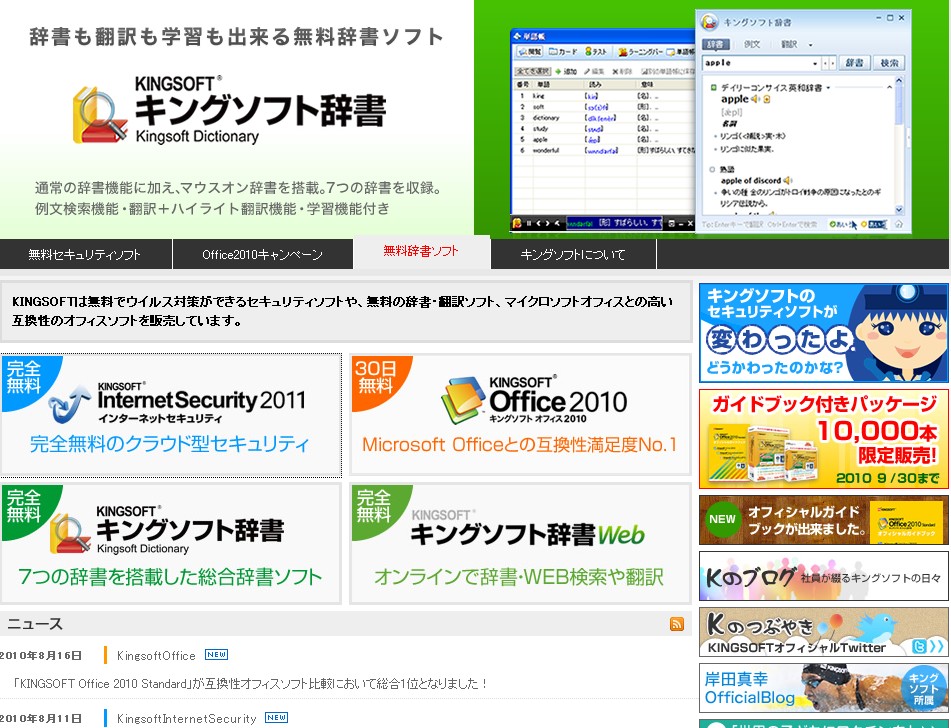951x728 pixels.
Task: Click the Kingsoft Dictionary magnifier logo in header
Action: pyautogui.click(x=99, y=115)
